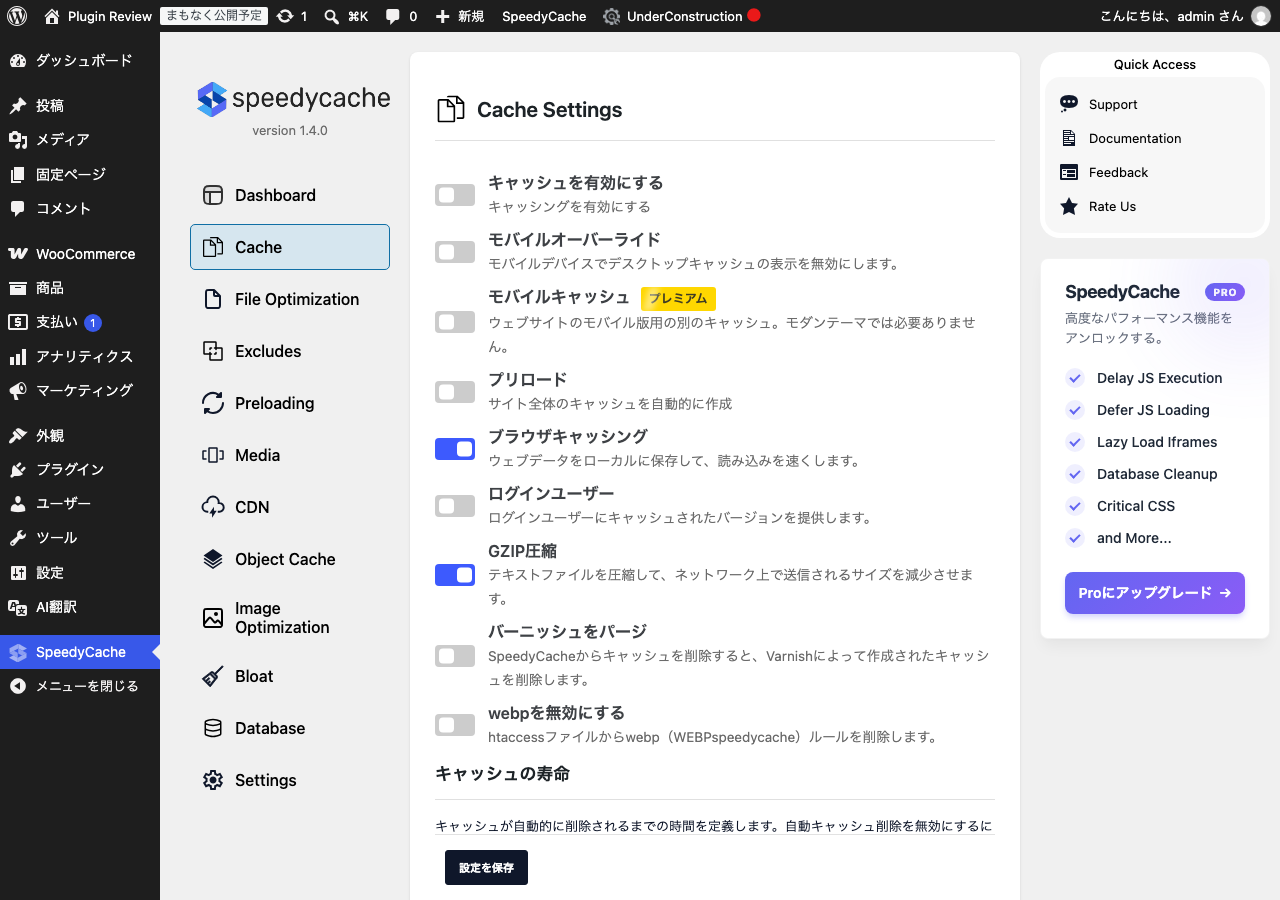
Task: Click the CDN cloud icon
Action: (x=213, y=507)
